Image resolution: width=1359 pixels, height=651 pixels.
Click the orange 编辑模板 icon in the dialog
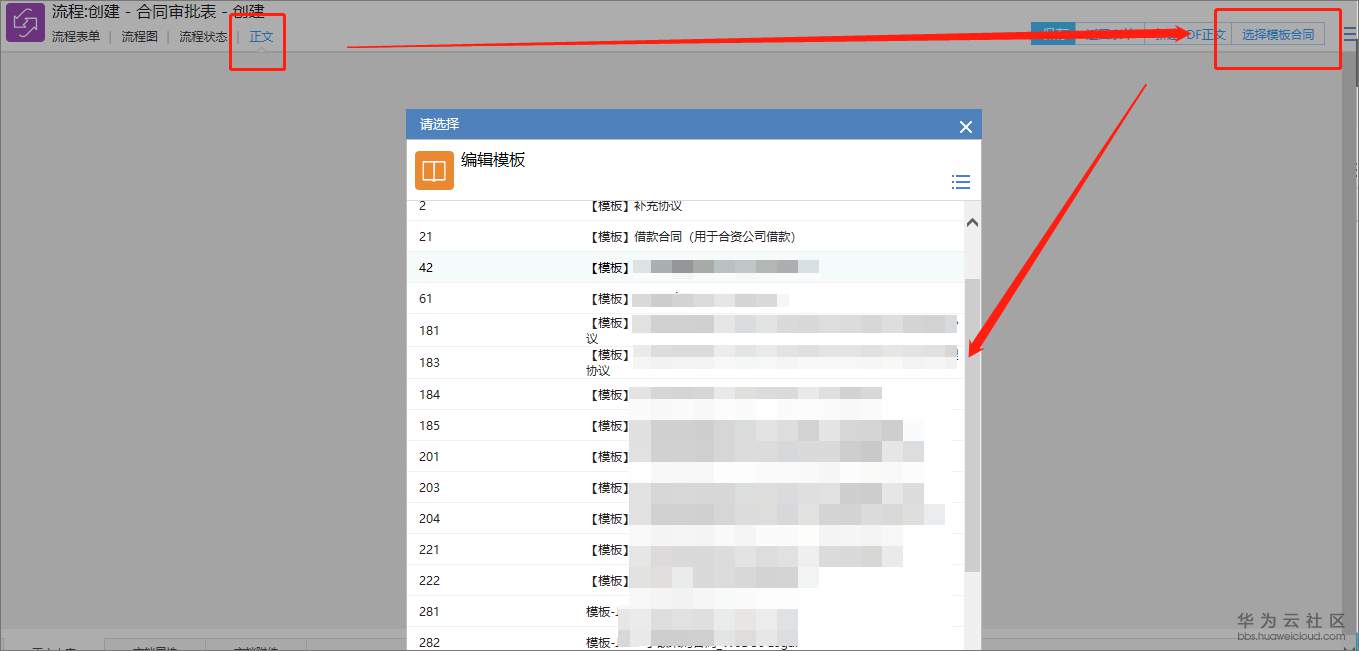click(x=433, y=170)
